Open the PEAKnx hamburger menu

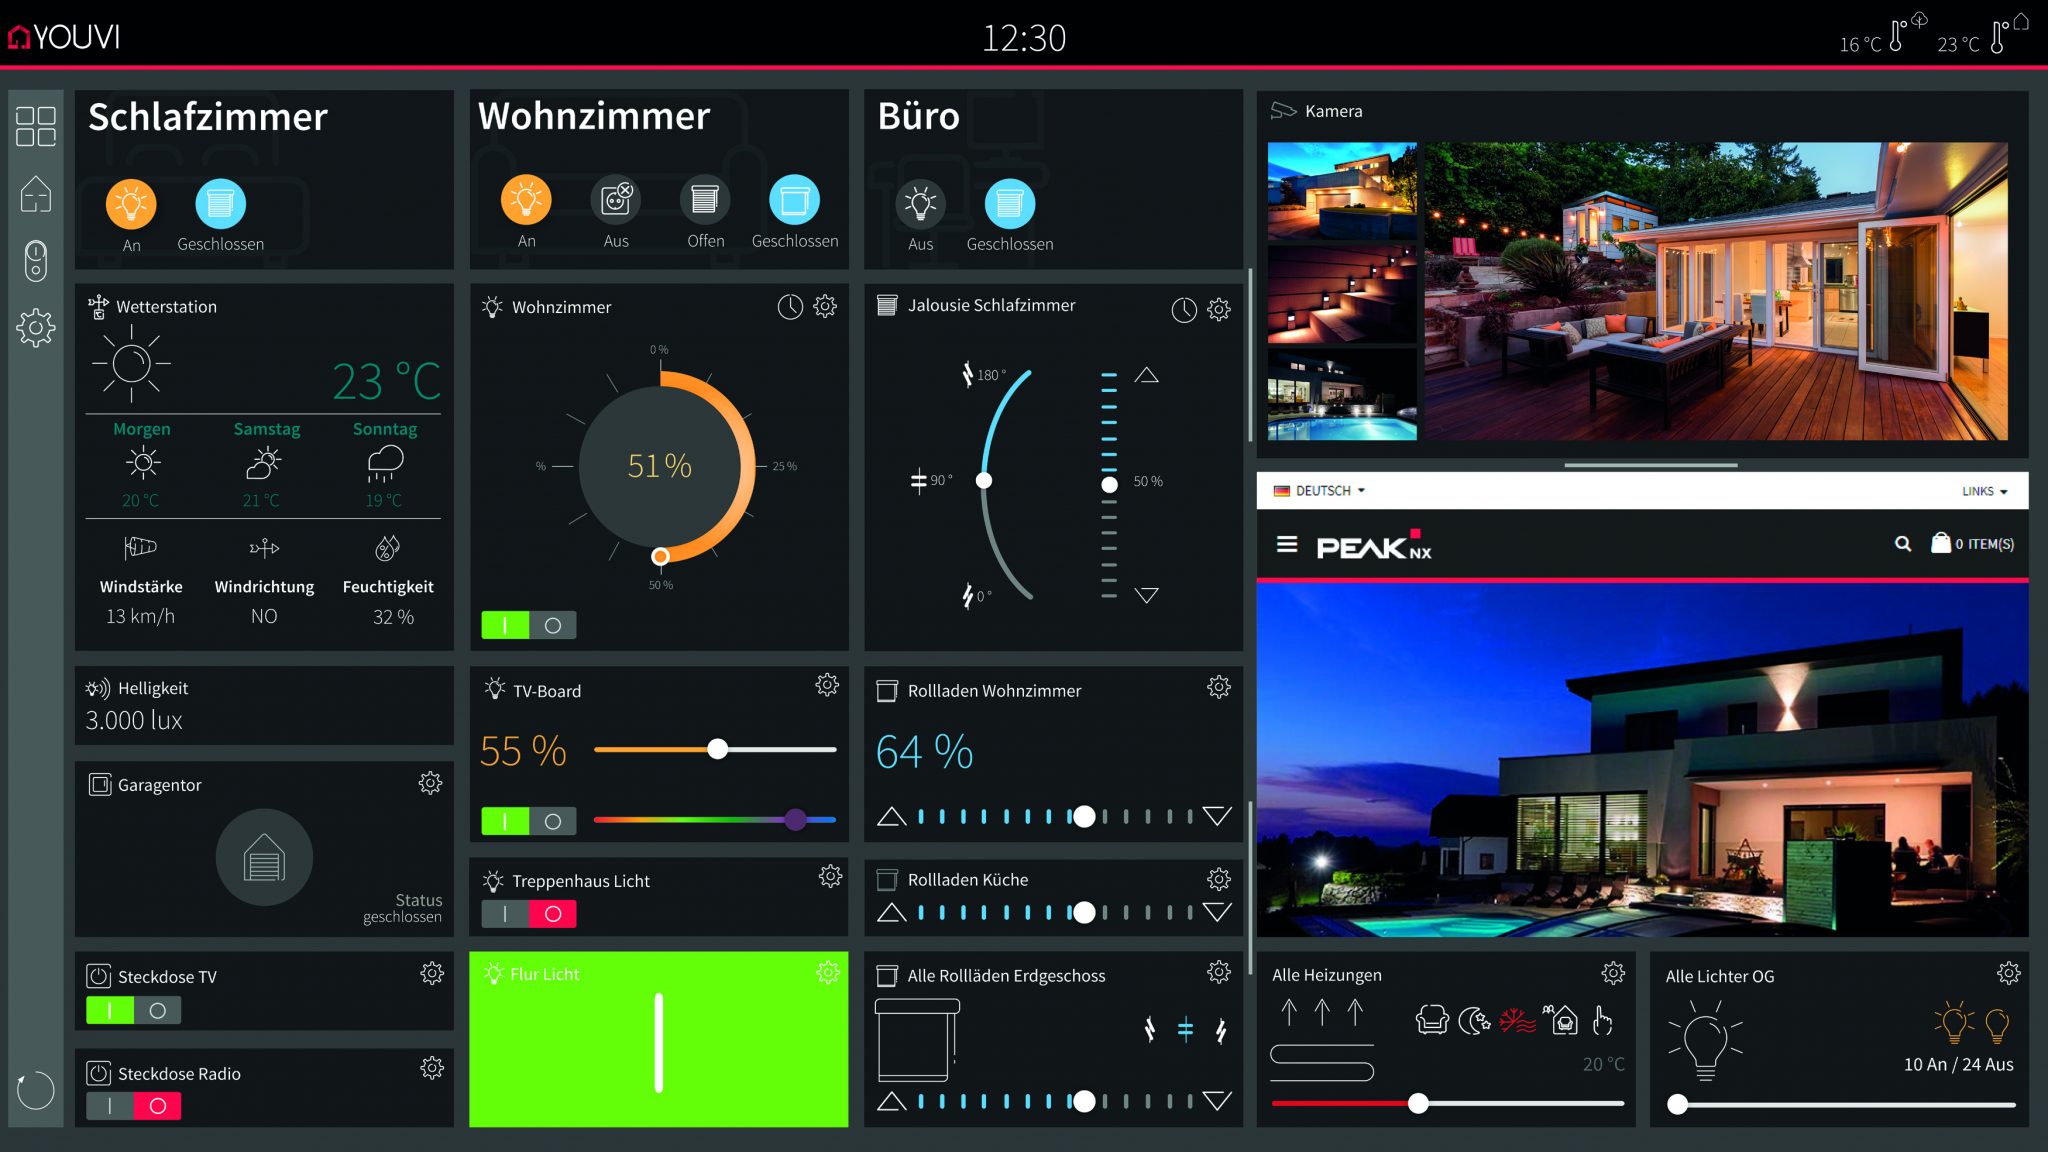coord(1287,545)
